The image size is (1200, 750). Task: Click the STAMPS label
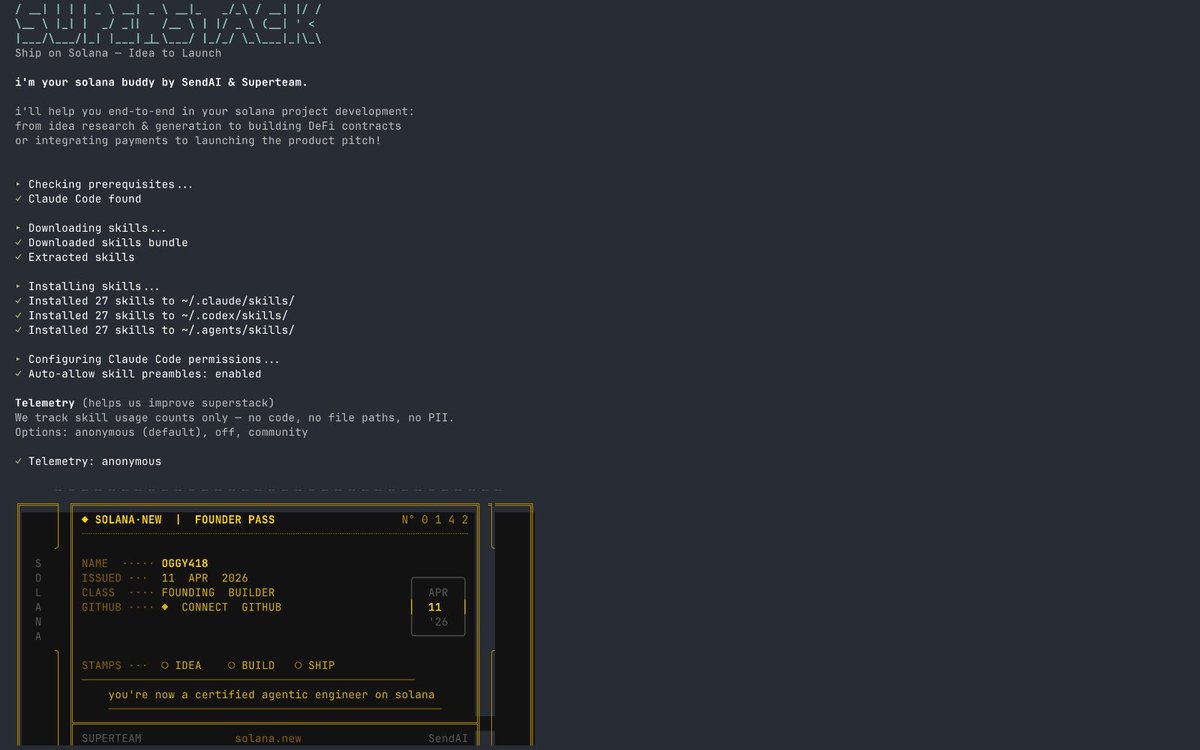coord(102,665)
